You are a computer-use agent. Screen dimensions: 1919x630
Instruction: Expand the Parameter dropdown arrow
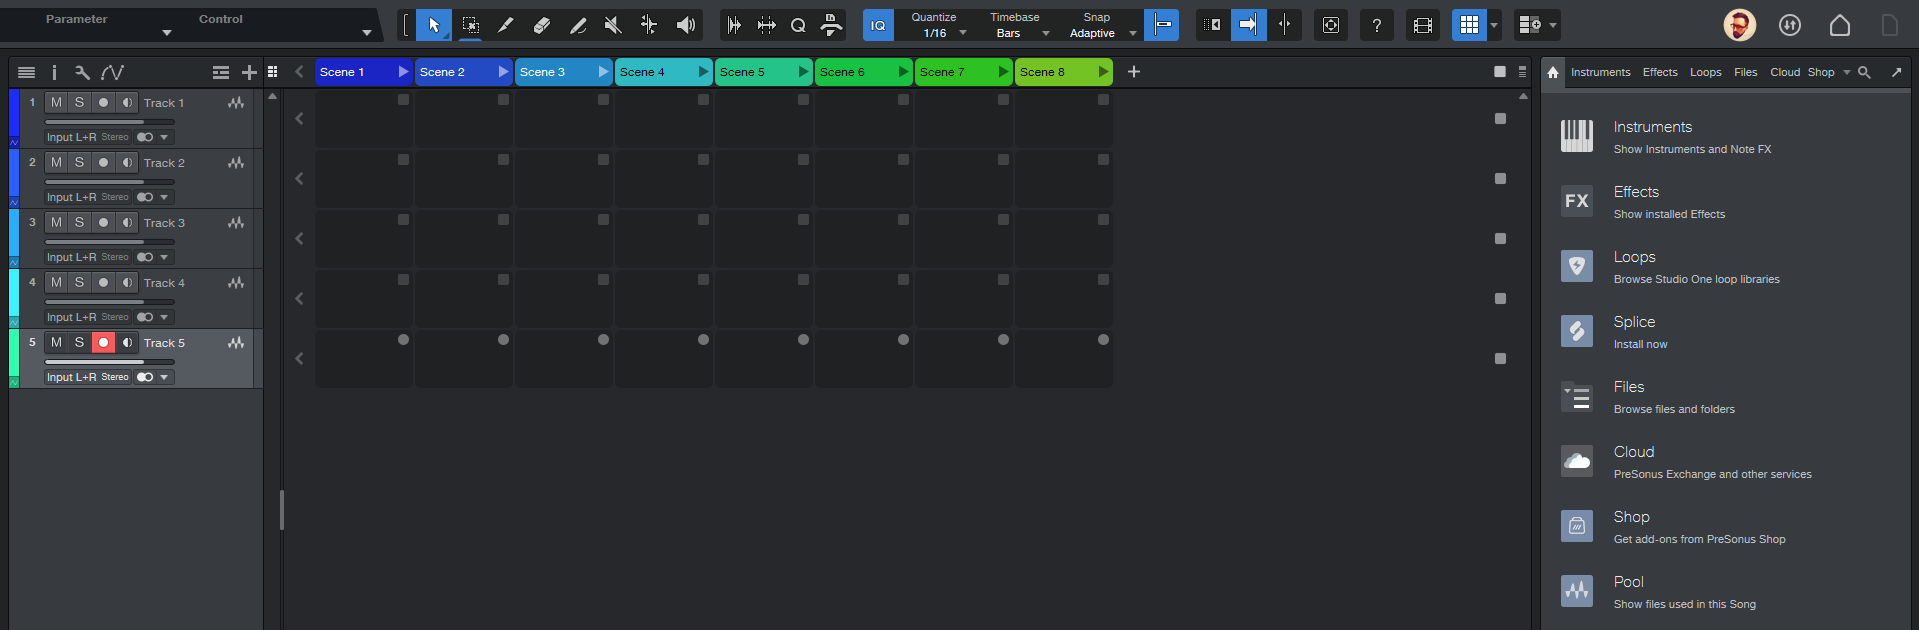[167, 33]
